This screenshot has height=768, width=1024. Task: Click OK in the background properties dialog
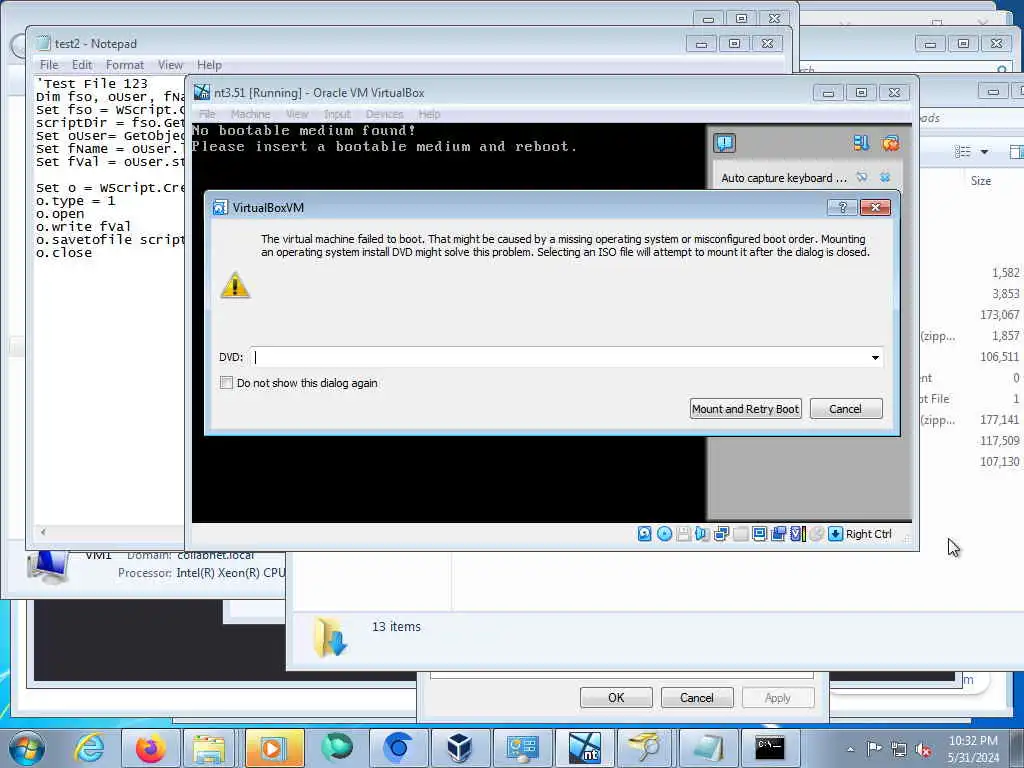(616, 697)
